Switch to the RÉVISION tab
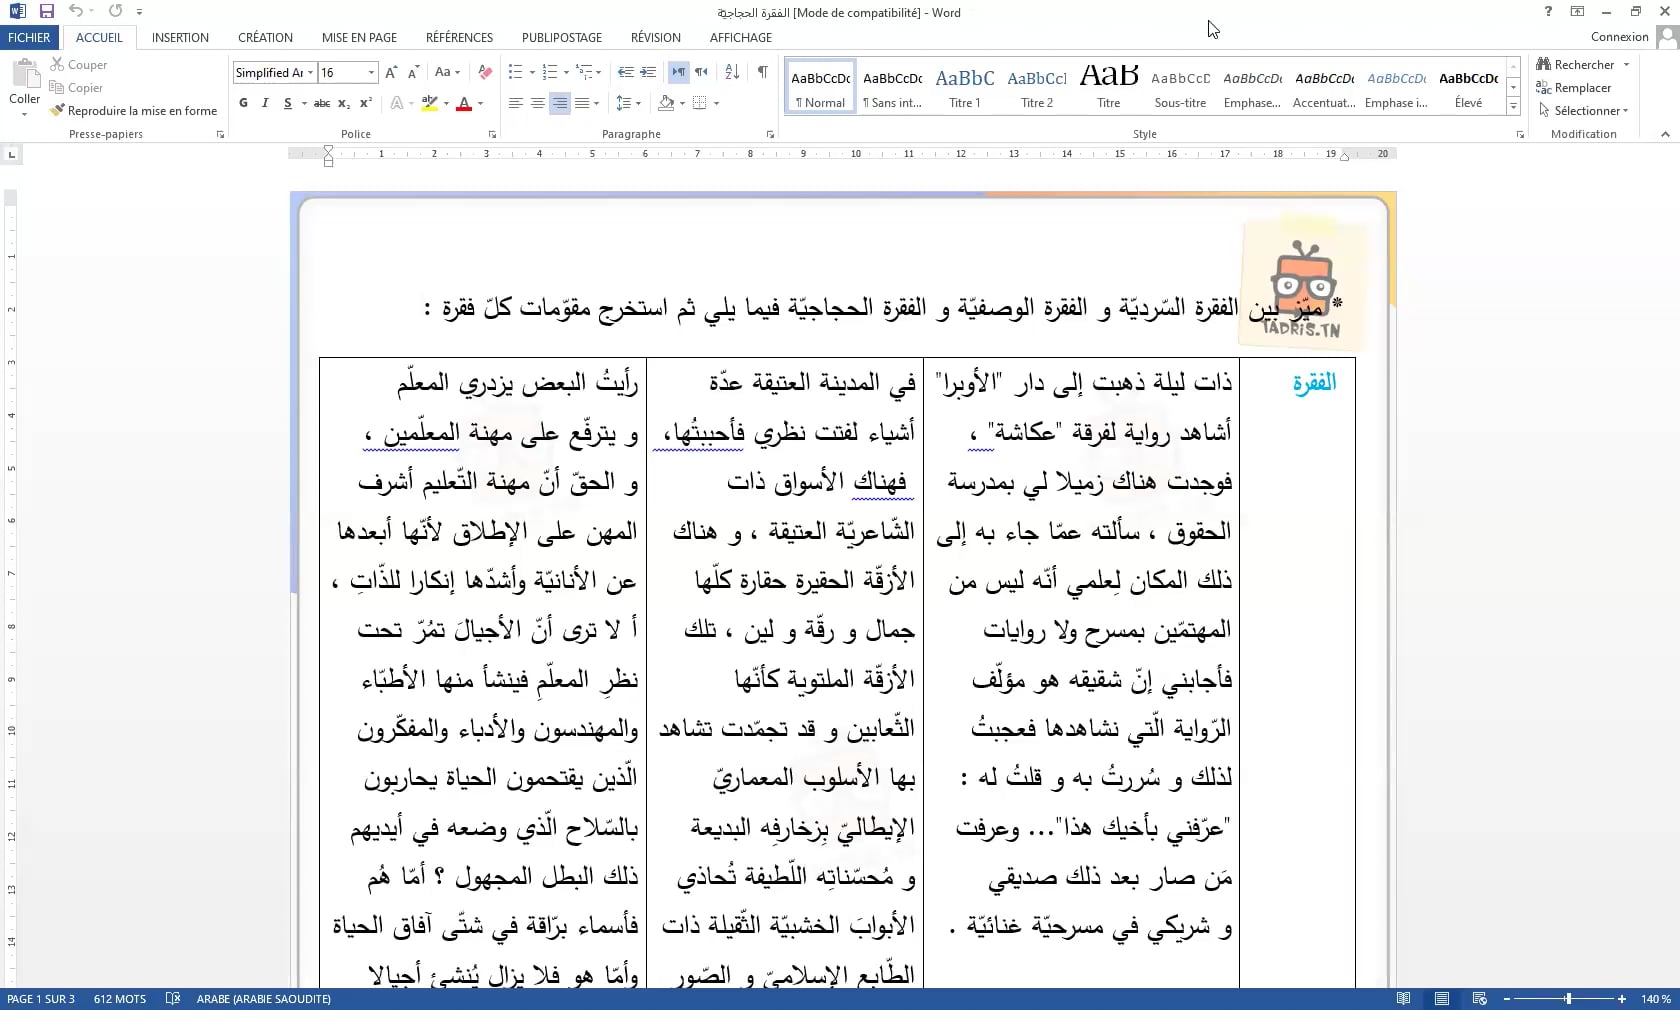The width and height of the screenshot is (1680, 1010). 655,37
